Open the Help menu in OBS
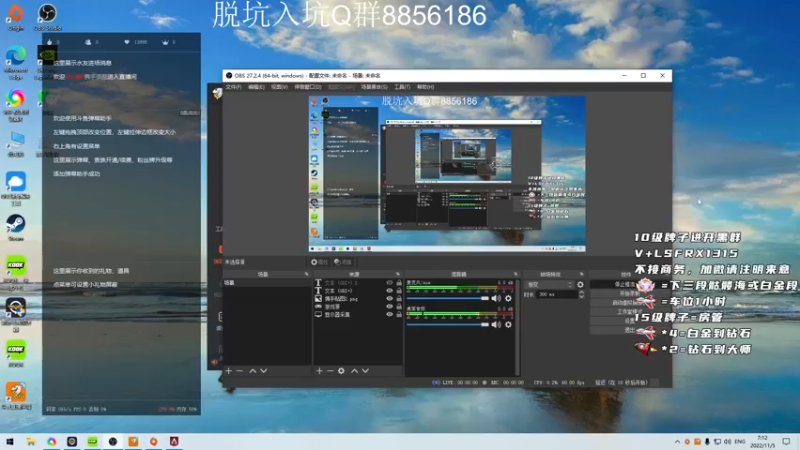This screenshot has height=450, width=800. (425, 87)
